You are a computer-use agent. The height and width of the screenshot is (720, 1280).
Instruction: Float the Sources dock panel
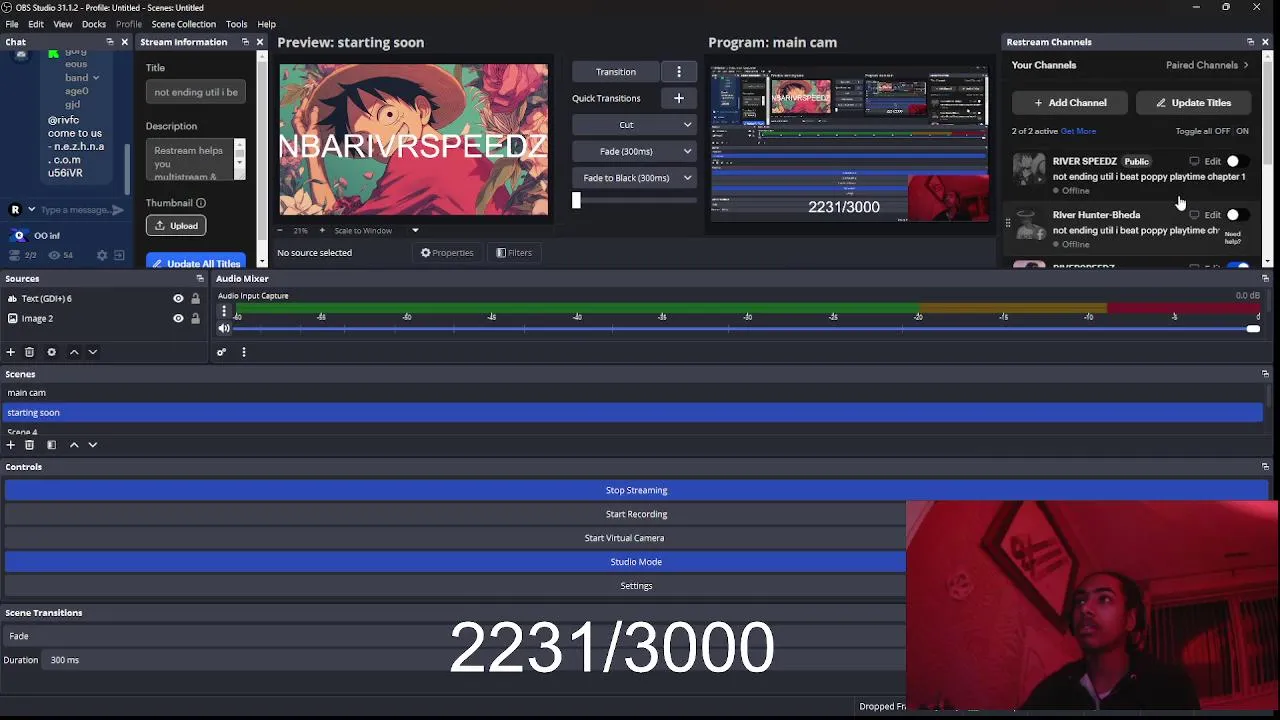(x=200, y=279)
